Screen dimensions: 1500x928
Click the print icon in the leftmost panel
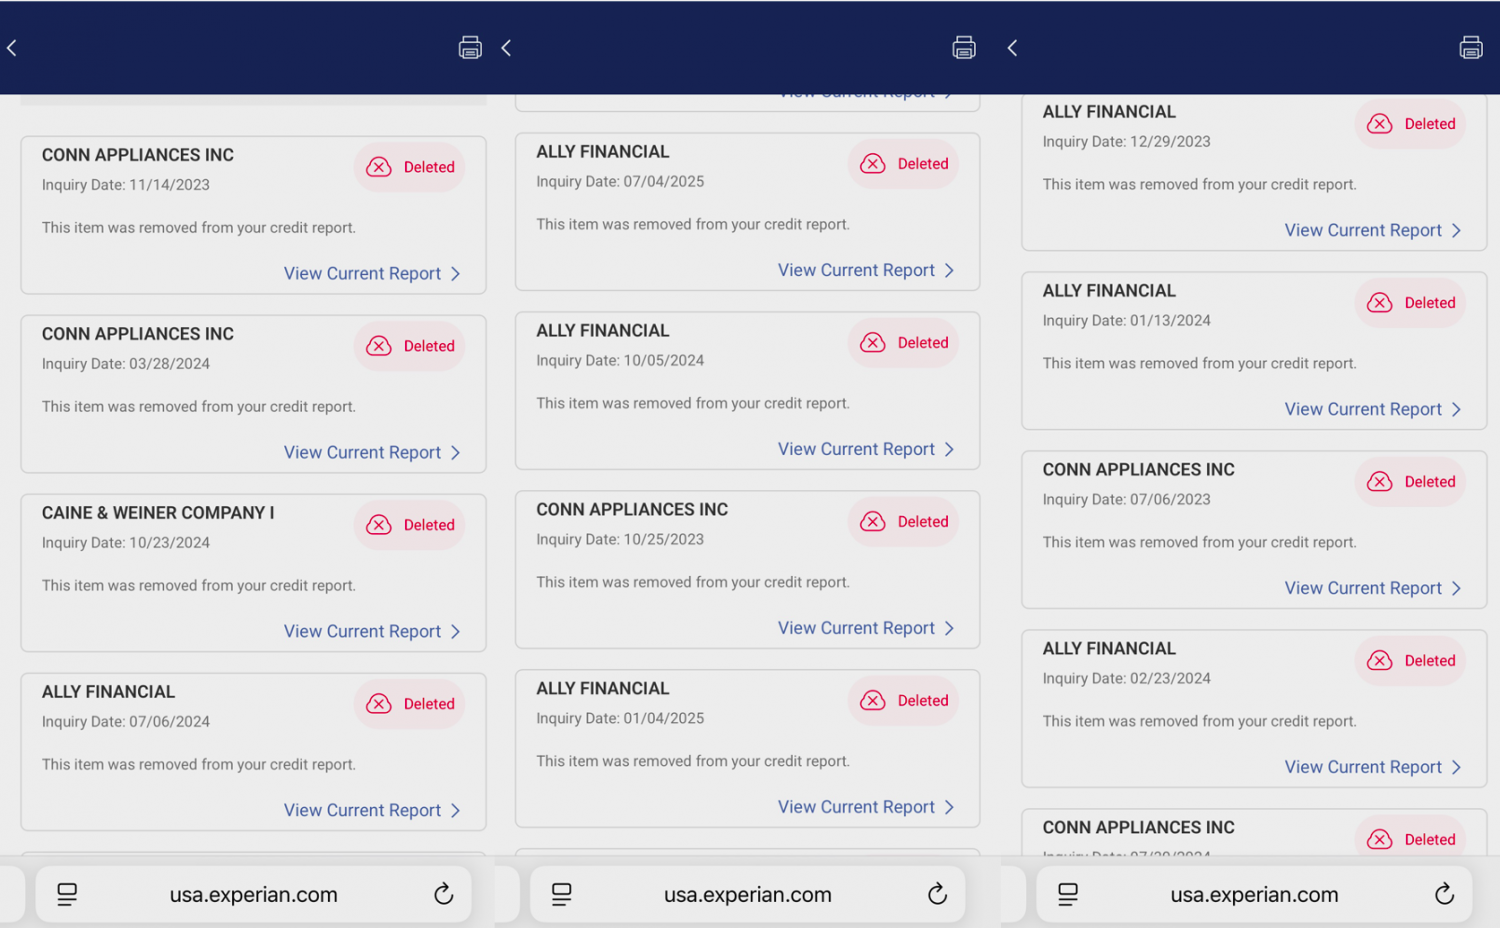pyautogui.click(x=470, y=47)
